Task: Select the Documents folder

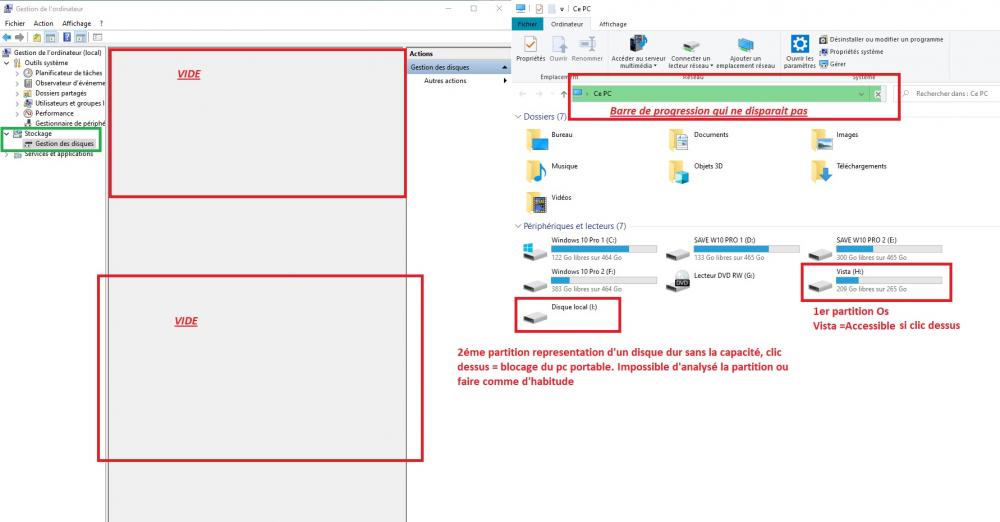Action: point(698,138)
